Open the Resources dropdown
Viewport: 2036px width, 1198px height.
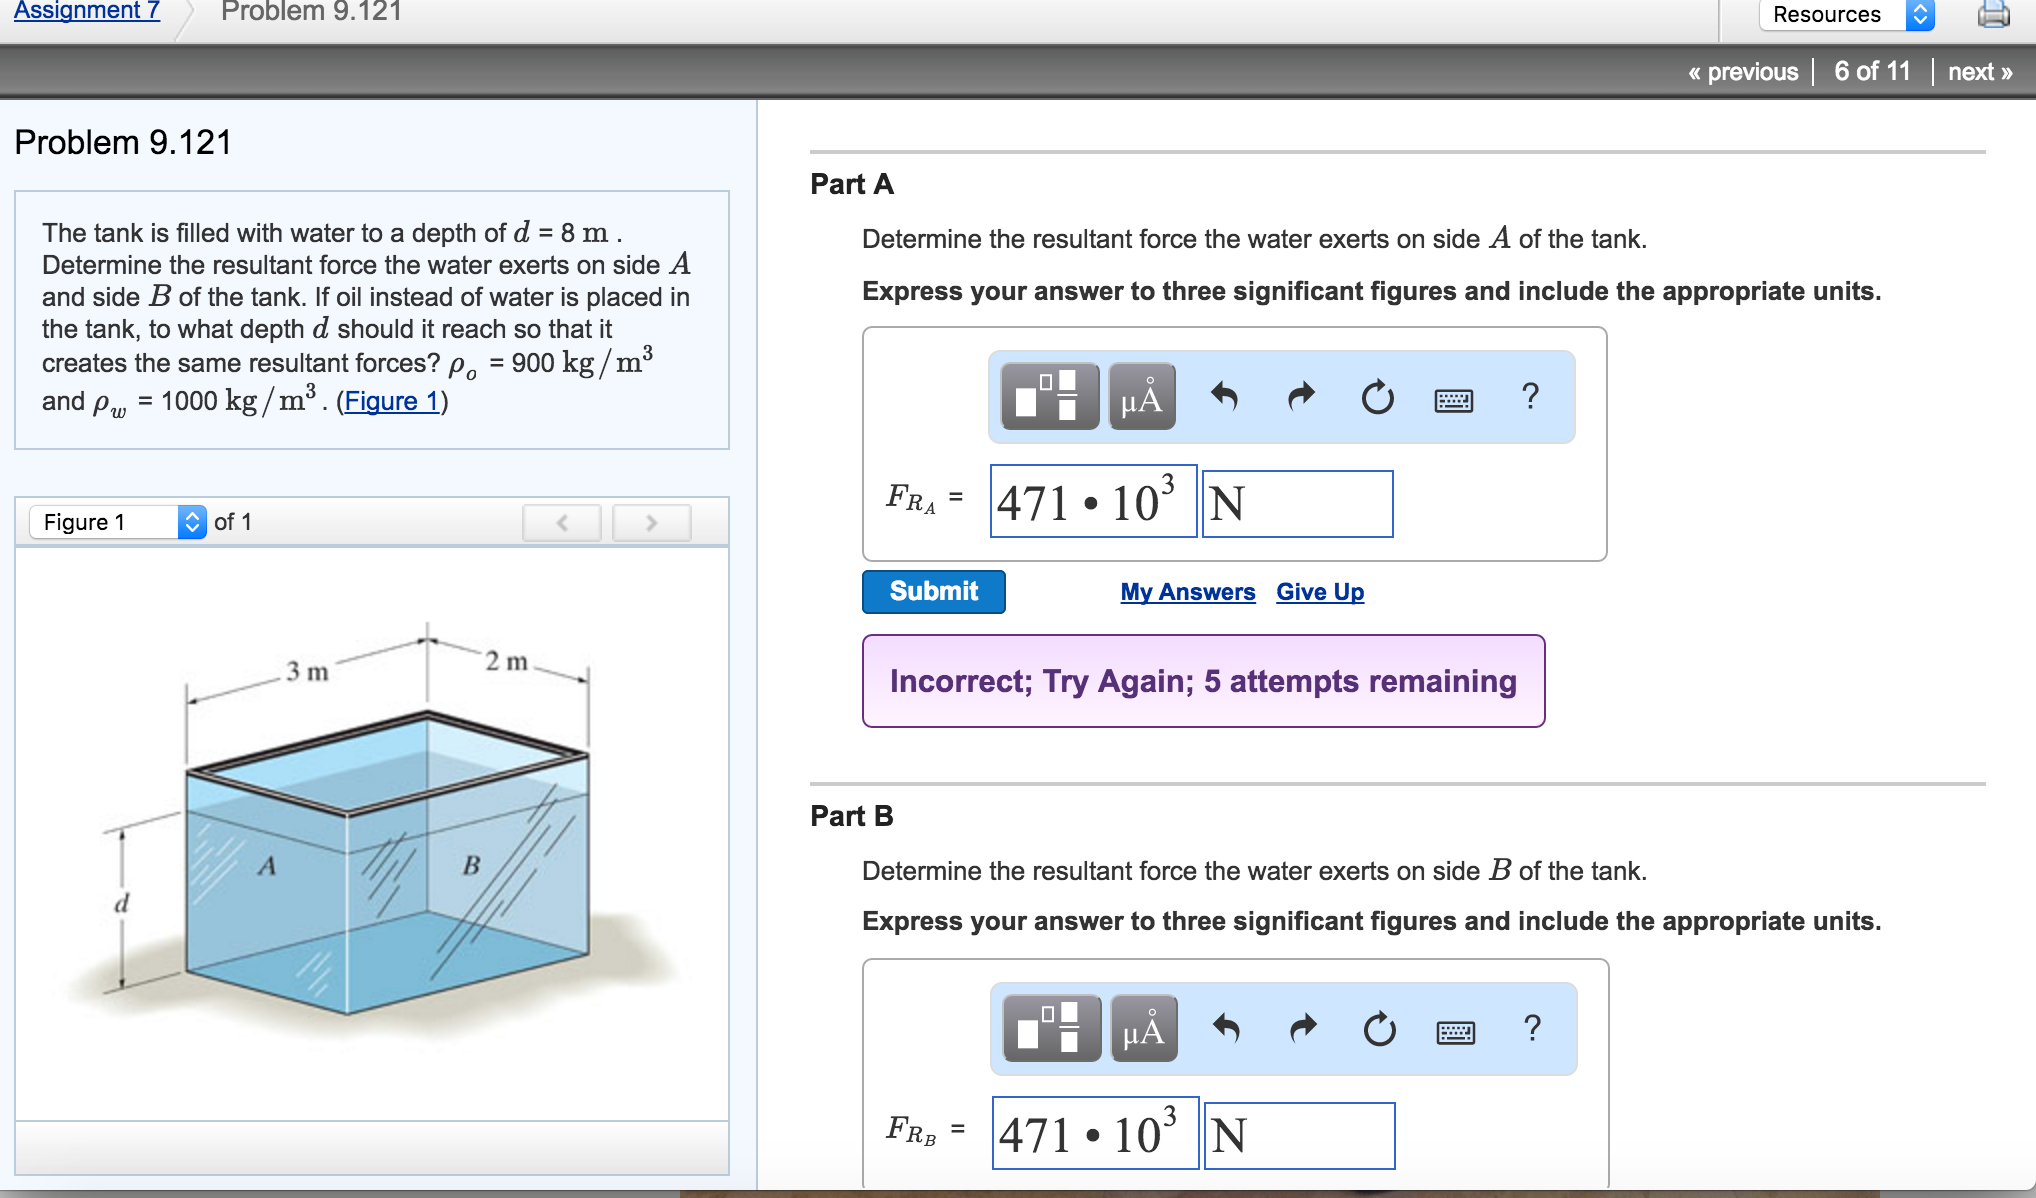(x=1846, y=14)
